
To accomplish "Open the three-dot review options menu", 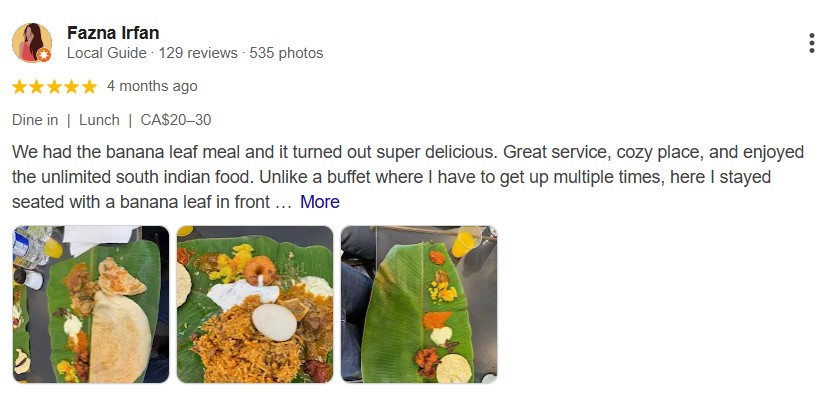I will click(x=811, y=43).
